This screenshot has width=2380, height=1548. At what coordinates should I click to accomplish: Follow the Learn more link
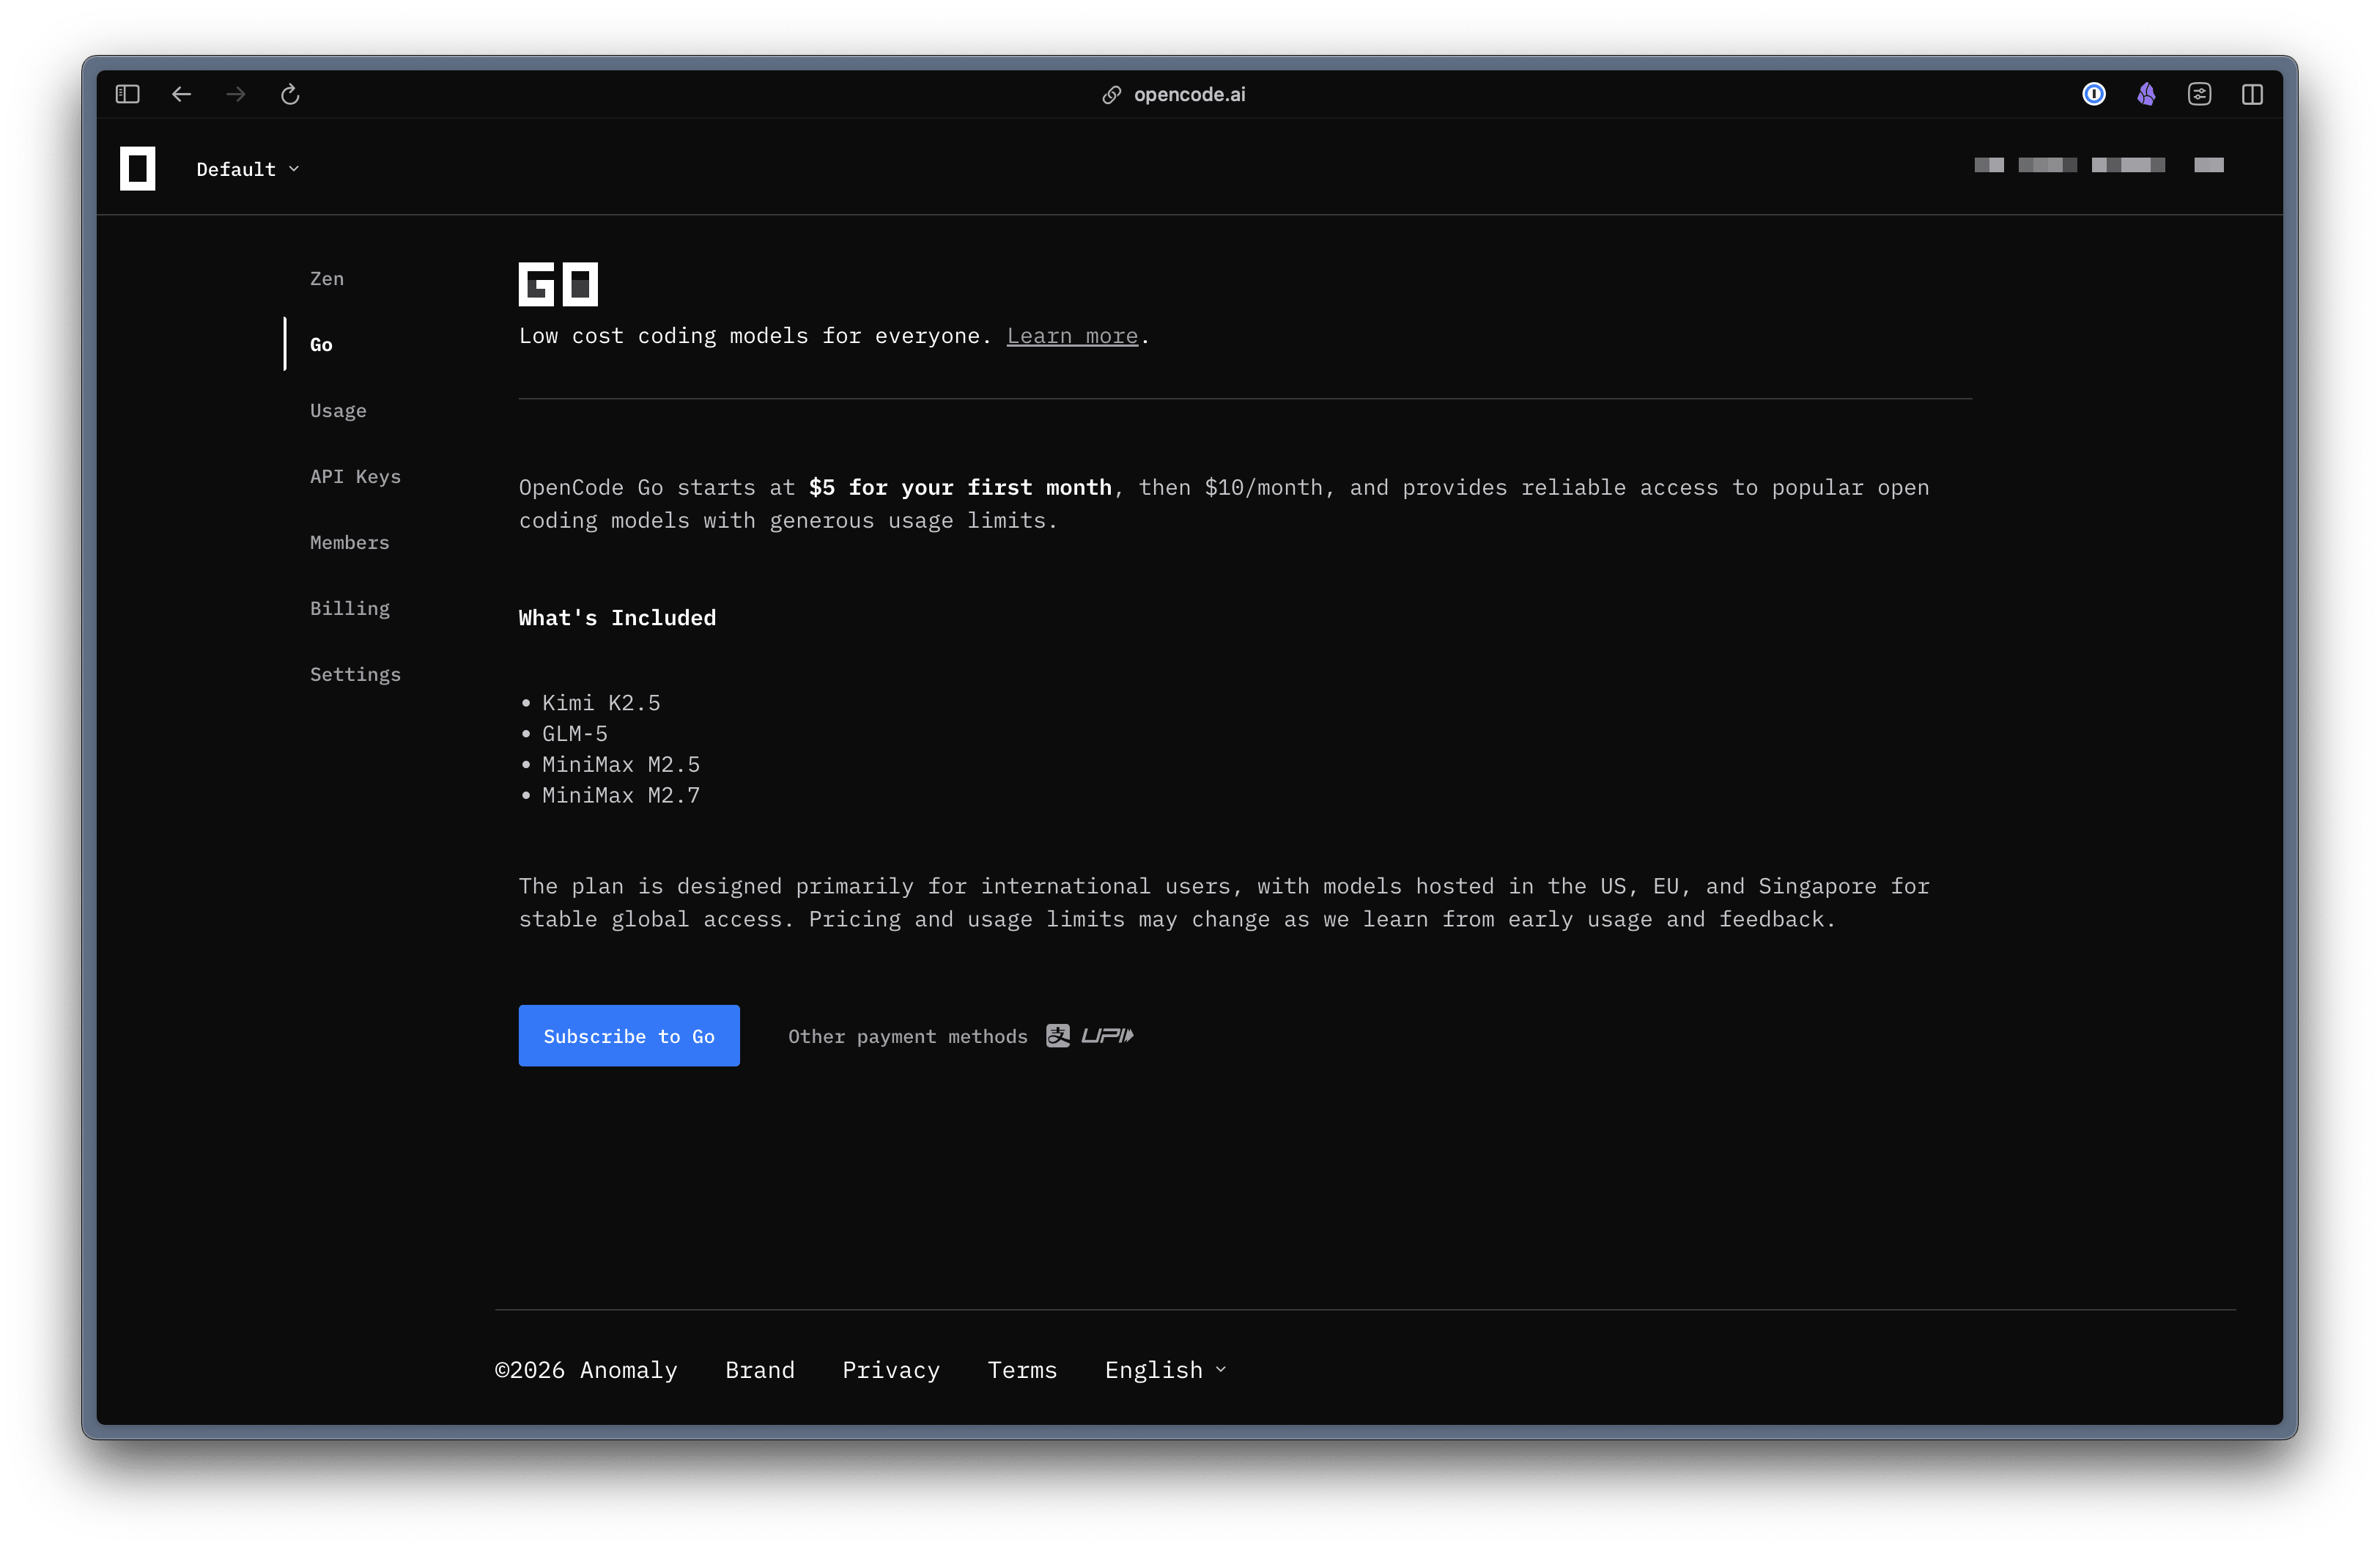1071,336
